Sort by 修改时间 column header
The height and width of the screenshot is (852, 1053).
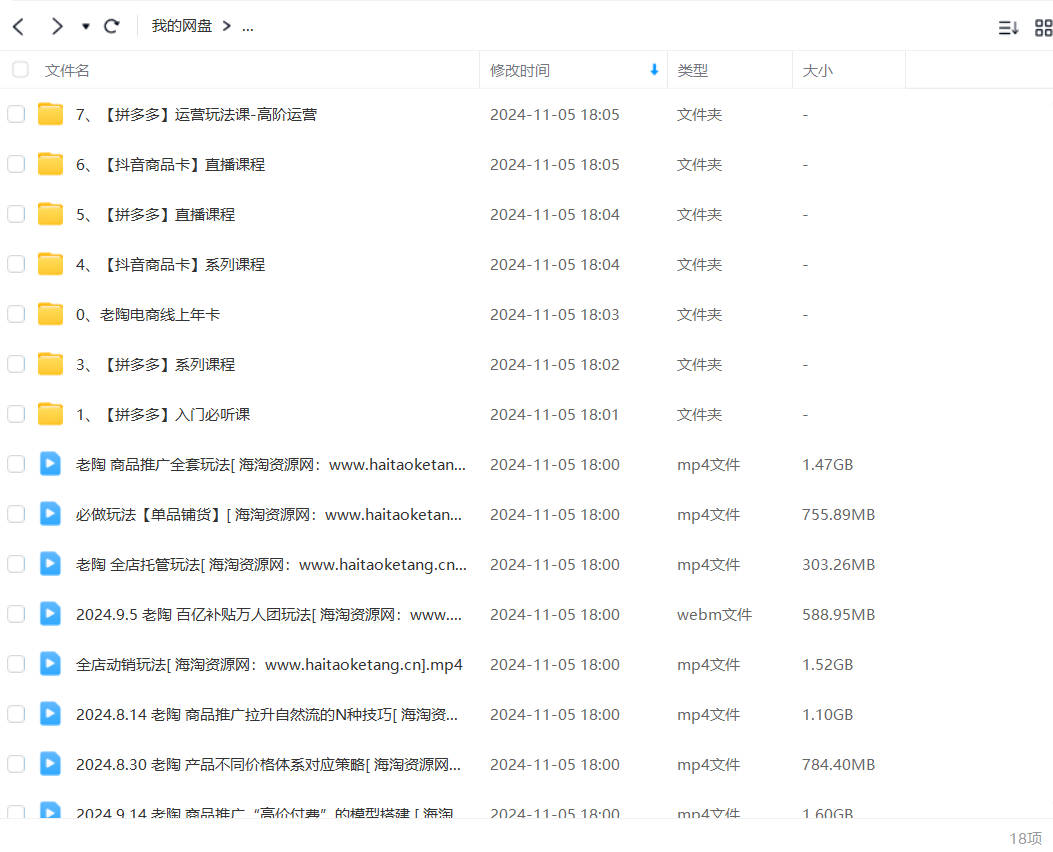point(520,70)
